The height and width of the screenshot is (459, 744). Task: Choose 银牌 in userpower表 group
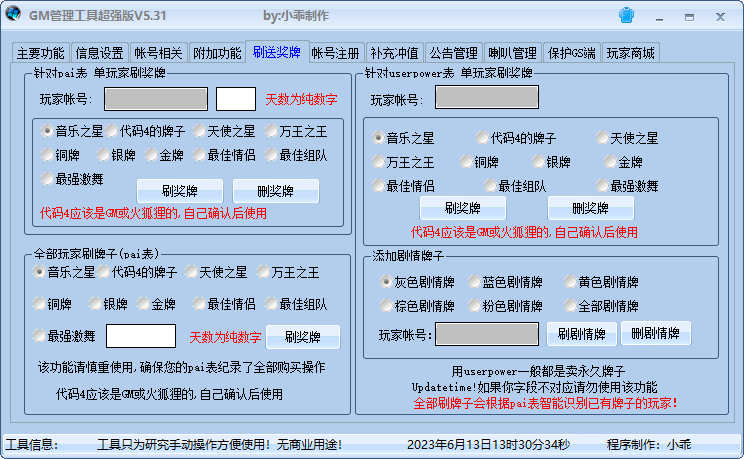click(552, 162)
